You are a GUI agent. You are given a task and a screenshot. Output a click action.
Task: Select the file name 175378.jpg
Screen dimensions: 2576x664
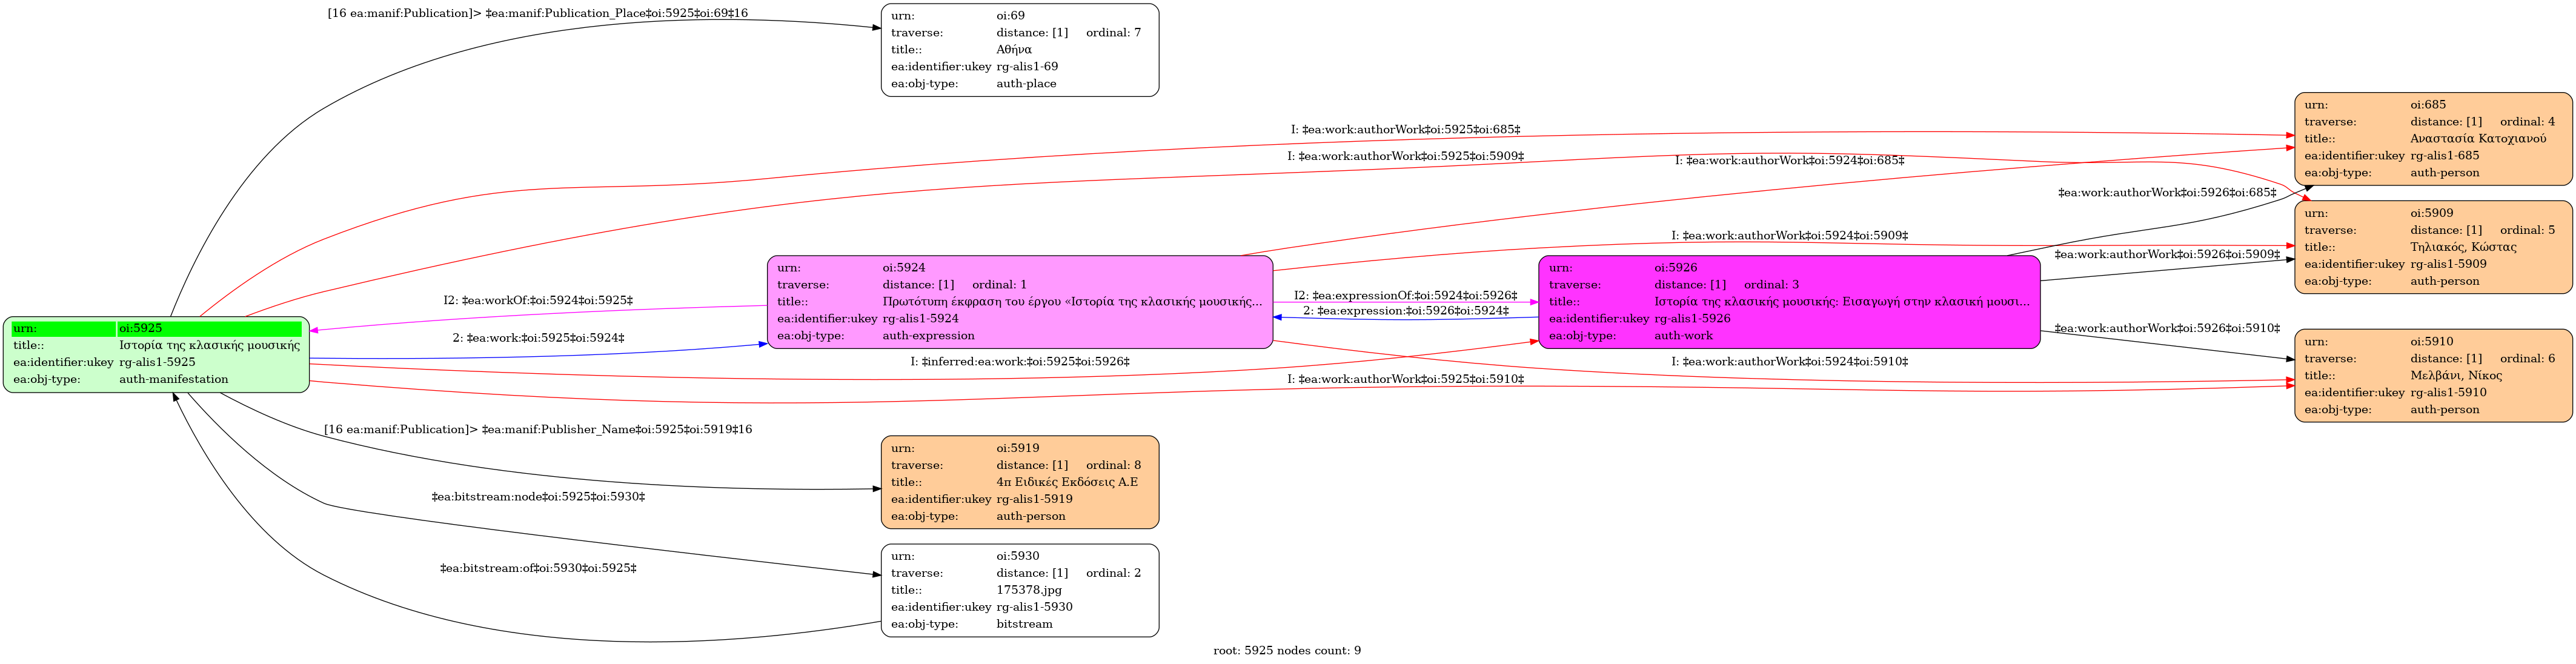click(1029, 590)
